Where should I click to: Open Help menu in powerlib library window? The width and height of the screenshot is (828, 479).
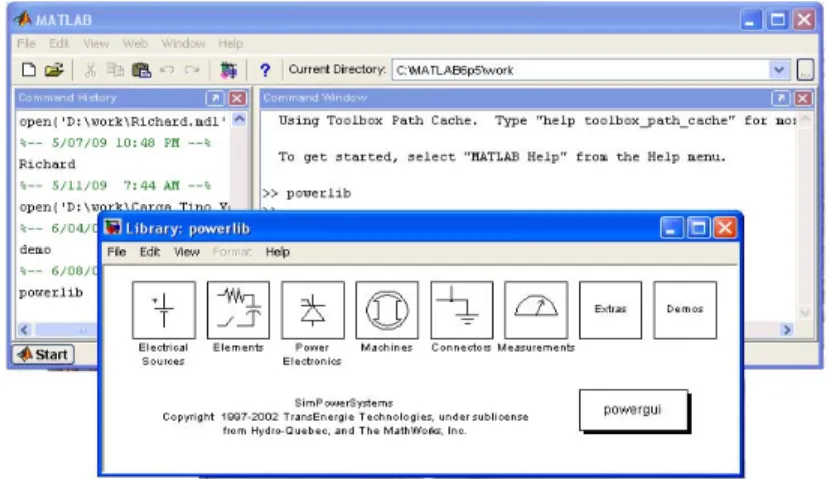click(277, 252)
